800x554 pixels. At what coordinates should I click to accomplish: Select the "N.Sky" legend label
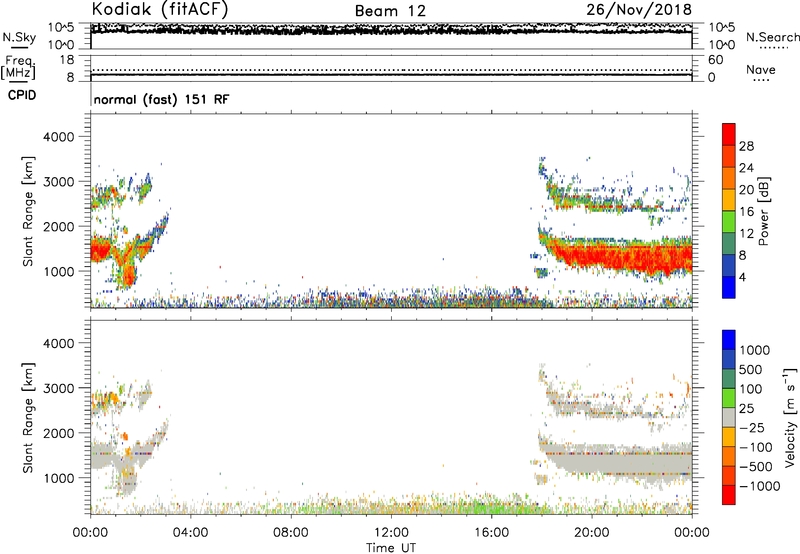[19, 37]
